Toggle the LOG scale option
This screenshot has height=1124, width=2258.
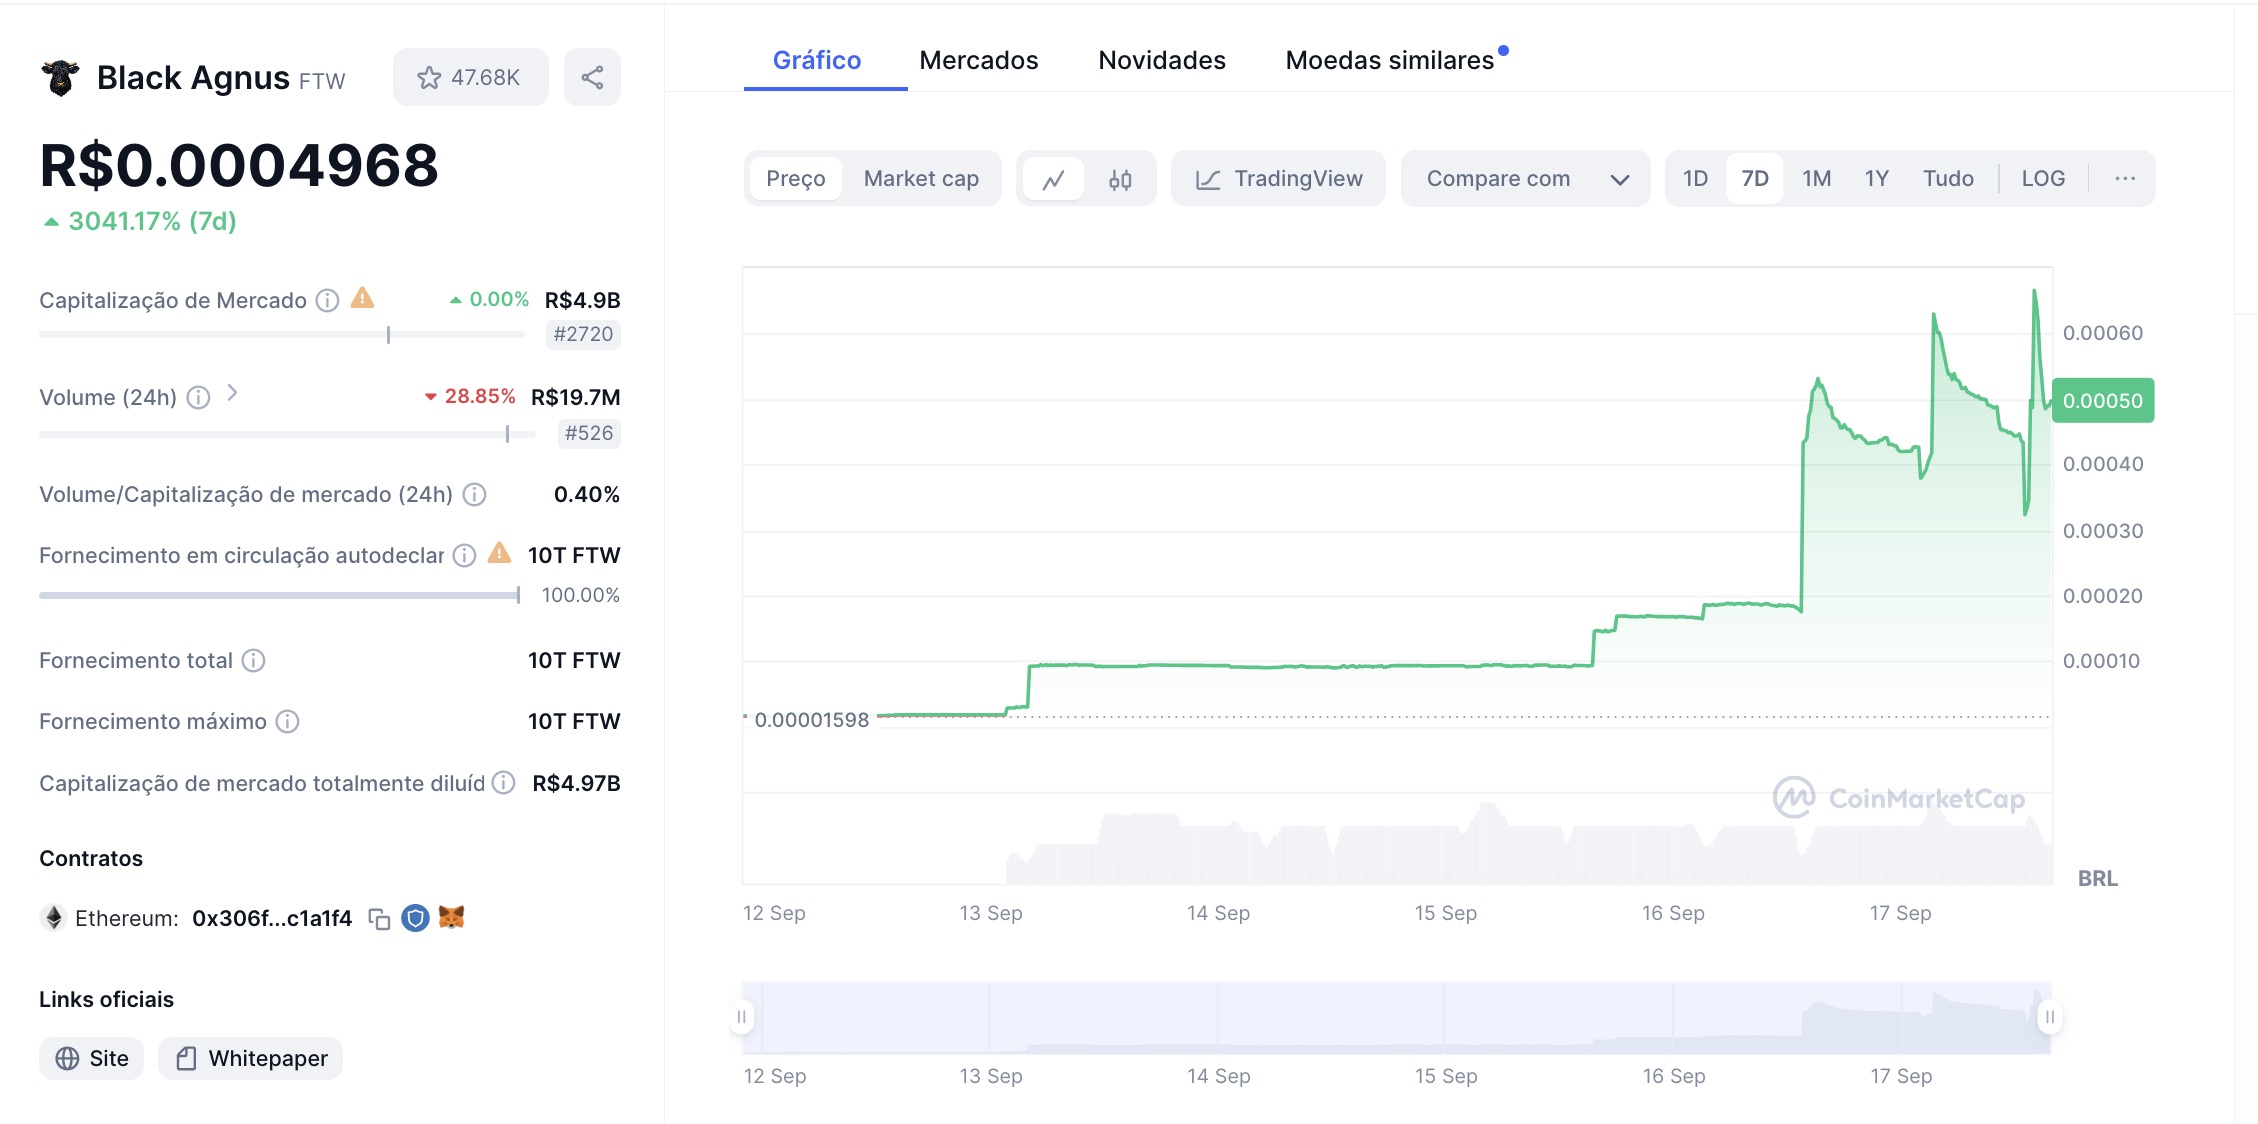tap(2043, 179)
